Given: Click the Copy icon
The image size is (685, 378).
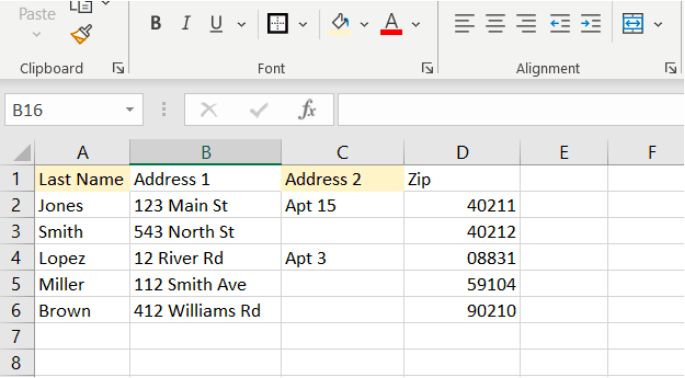Looking at the screenshot, I should pos(81,6).
